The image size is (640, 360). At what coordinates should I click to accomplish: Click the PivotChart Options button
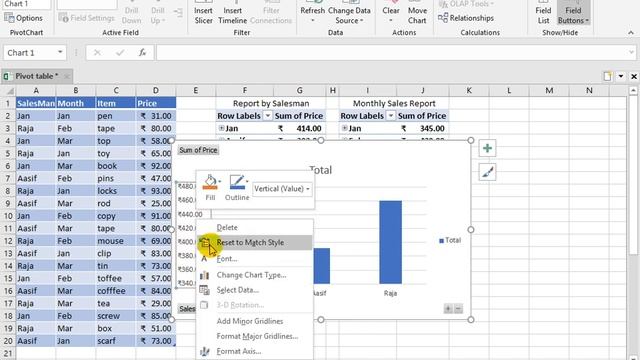click(23, 18)
